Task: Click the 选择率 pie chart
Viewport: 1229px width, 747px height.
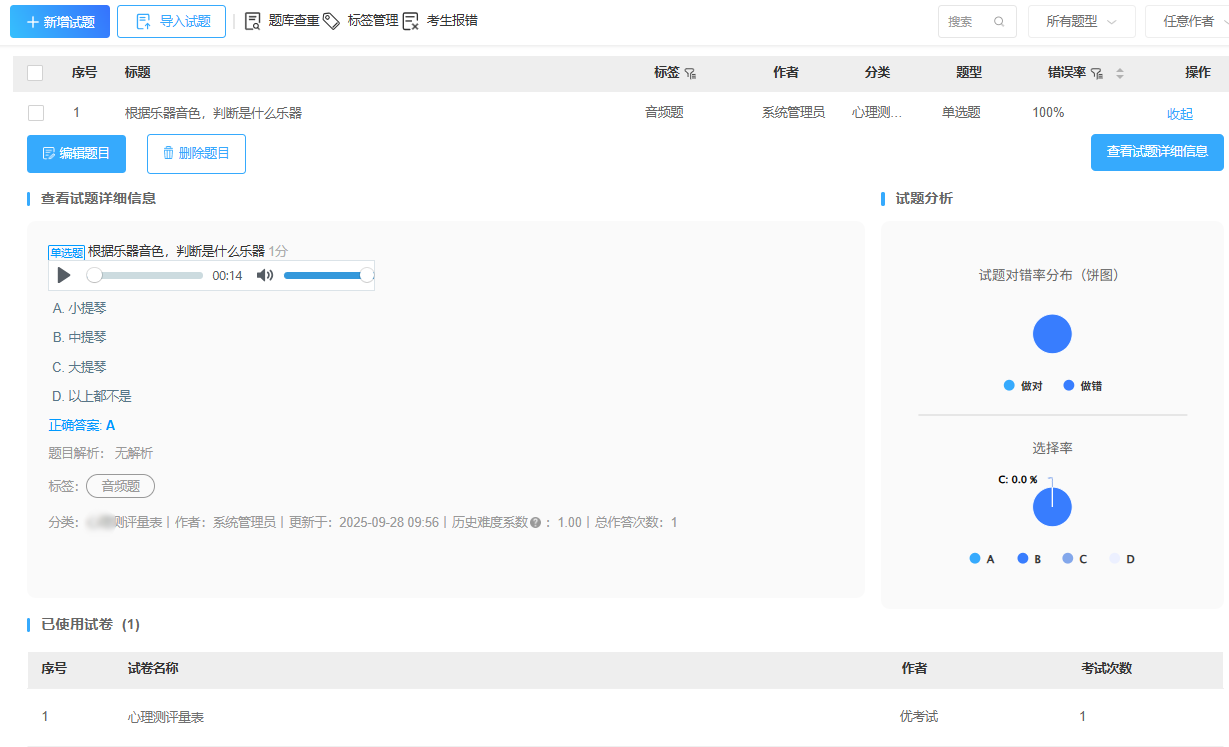Action: (1052, 507)
